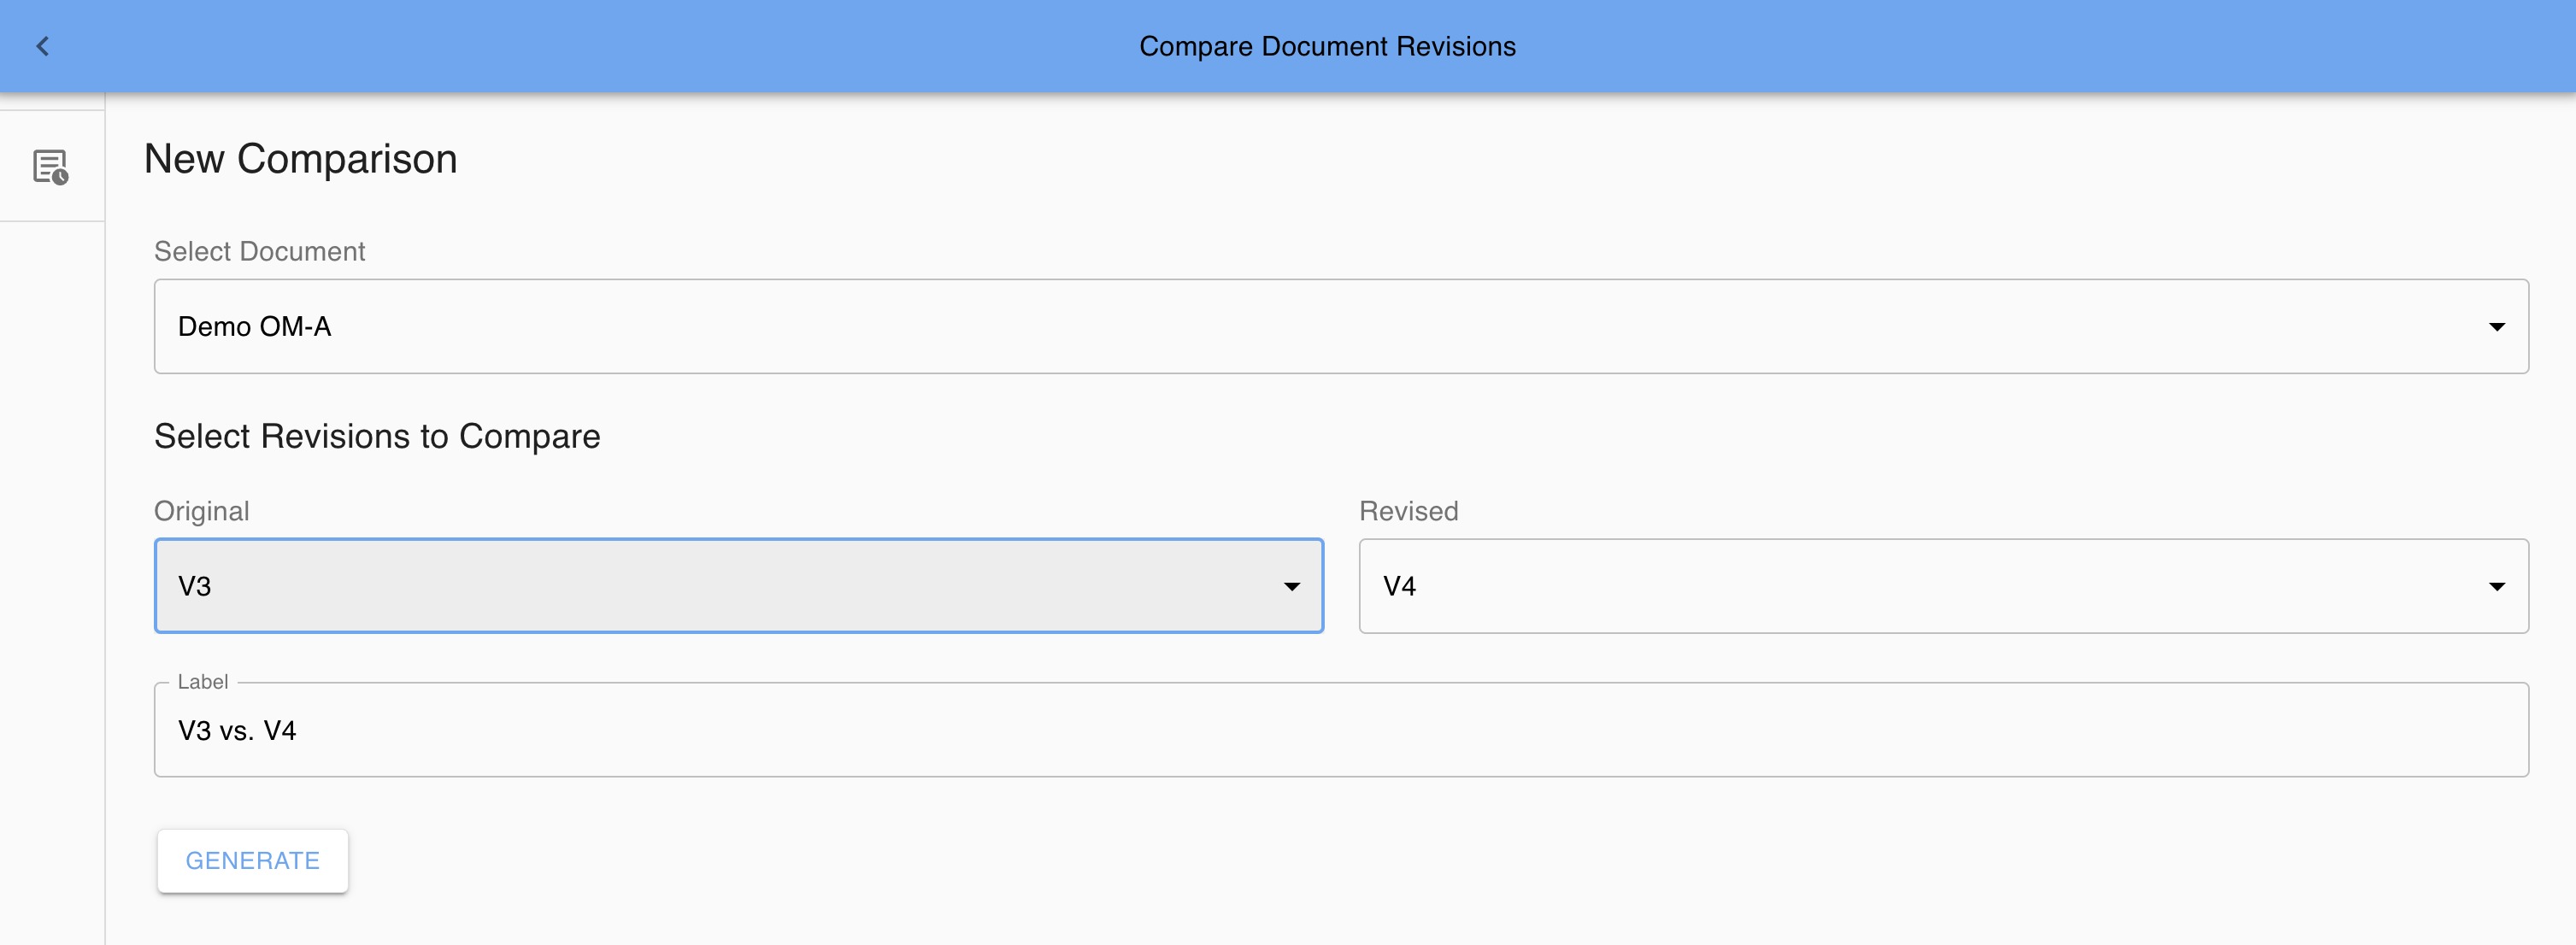
Task: Click the Revised revision dropdown arrow
Action: [x=2496, y=587]
